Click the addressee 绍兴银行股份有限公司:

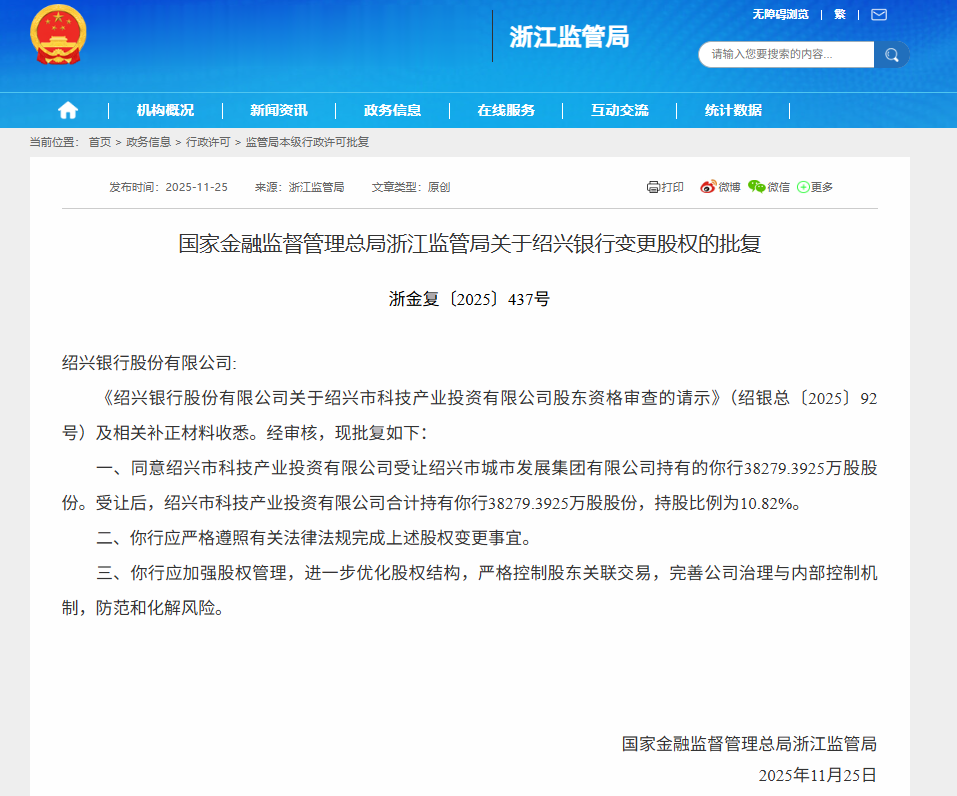[x=149, y=363]
